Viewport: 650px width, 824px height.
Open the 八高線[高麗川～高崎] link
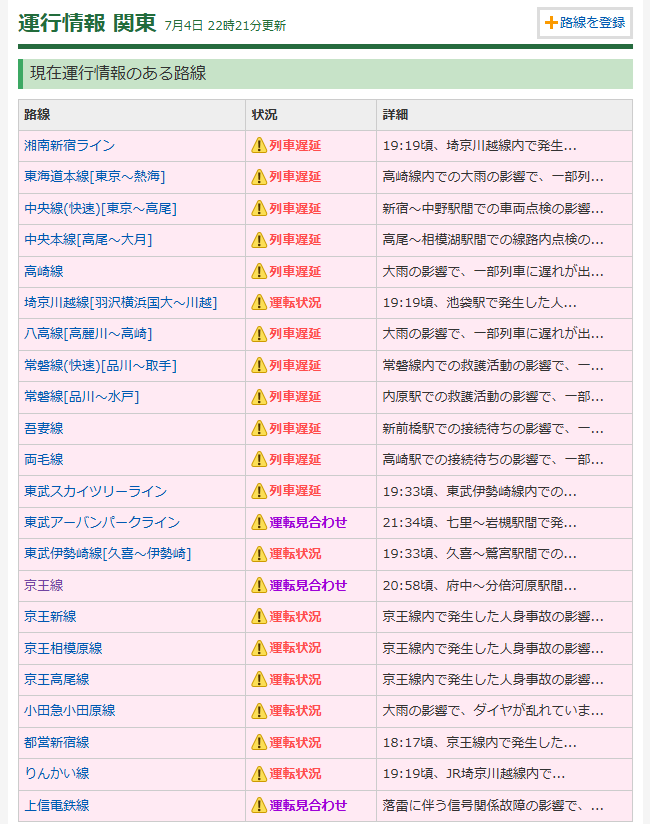88,334
